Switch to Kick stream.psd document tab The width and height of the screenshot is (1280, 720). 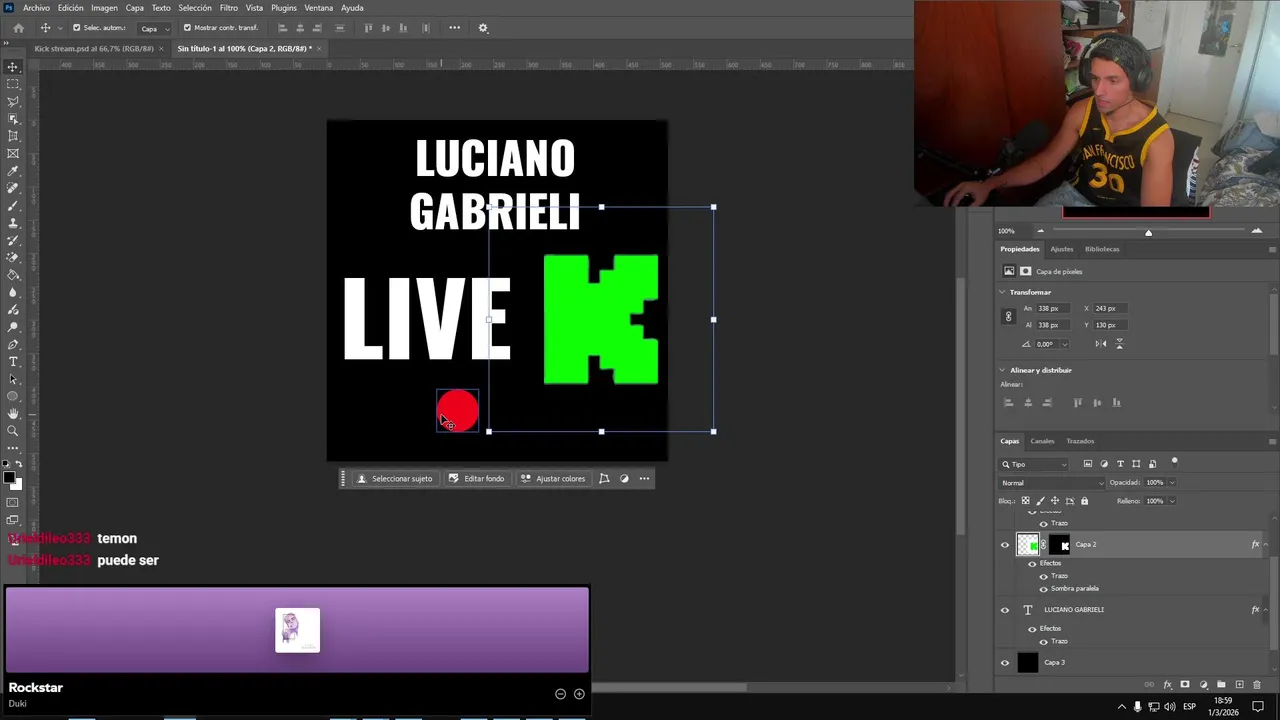(93, 48)
